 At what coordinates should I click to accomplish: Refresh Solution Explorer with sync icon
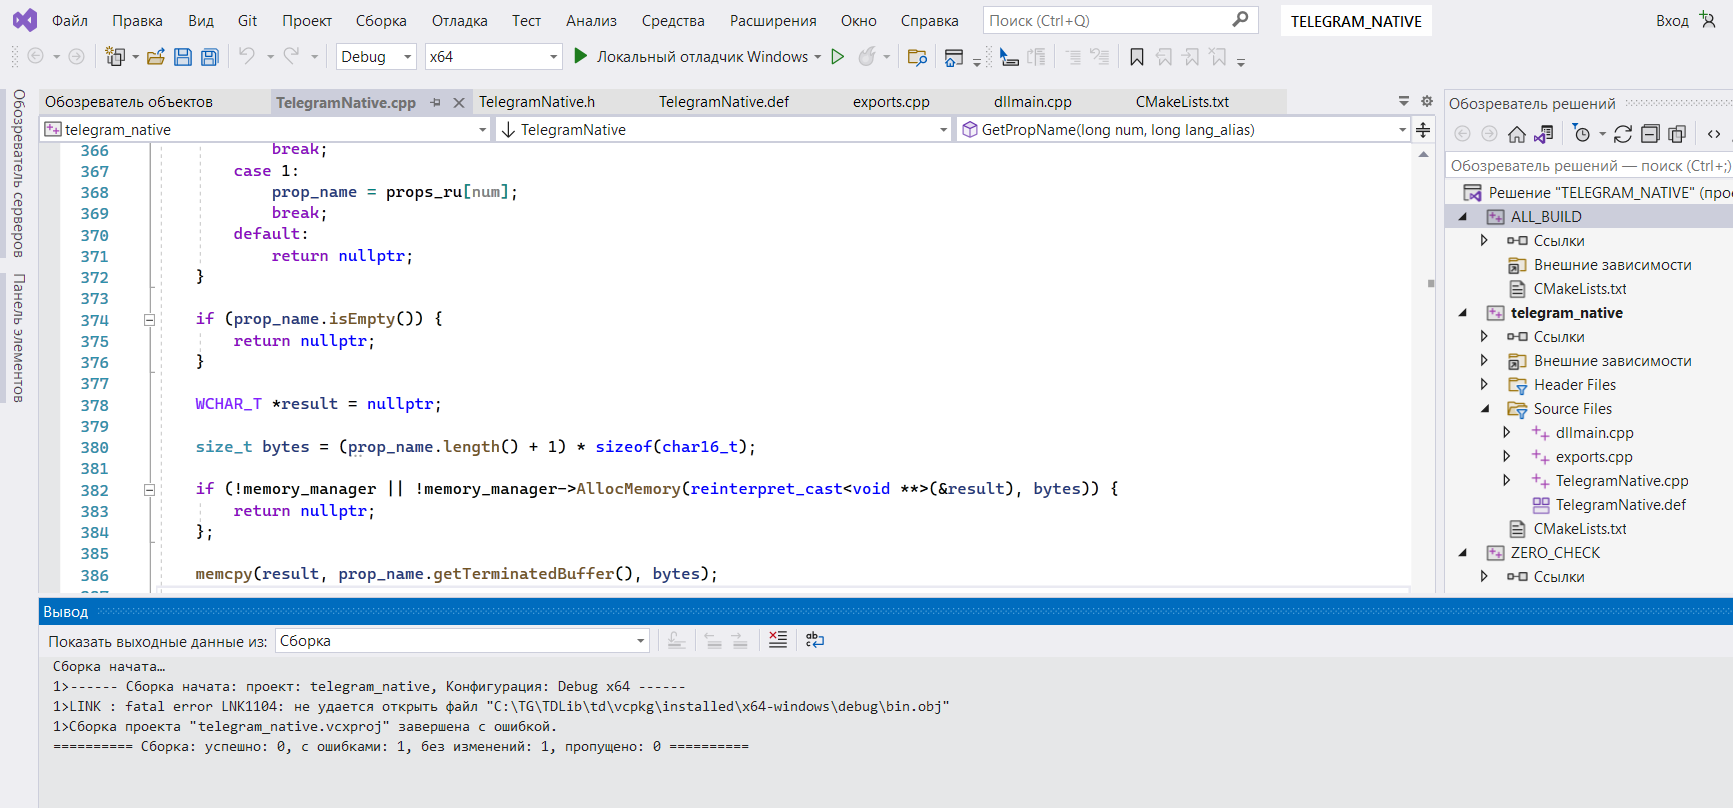1623,134
